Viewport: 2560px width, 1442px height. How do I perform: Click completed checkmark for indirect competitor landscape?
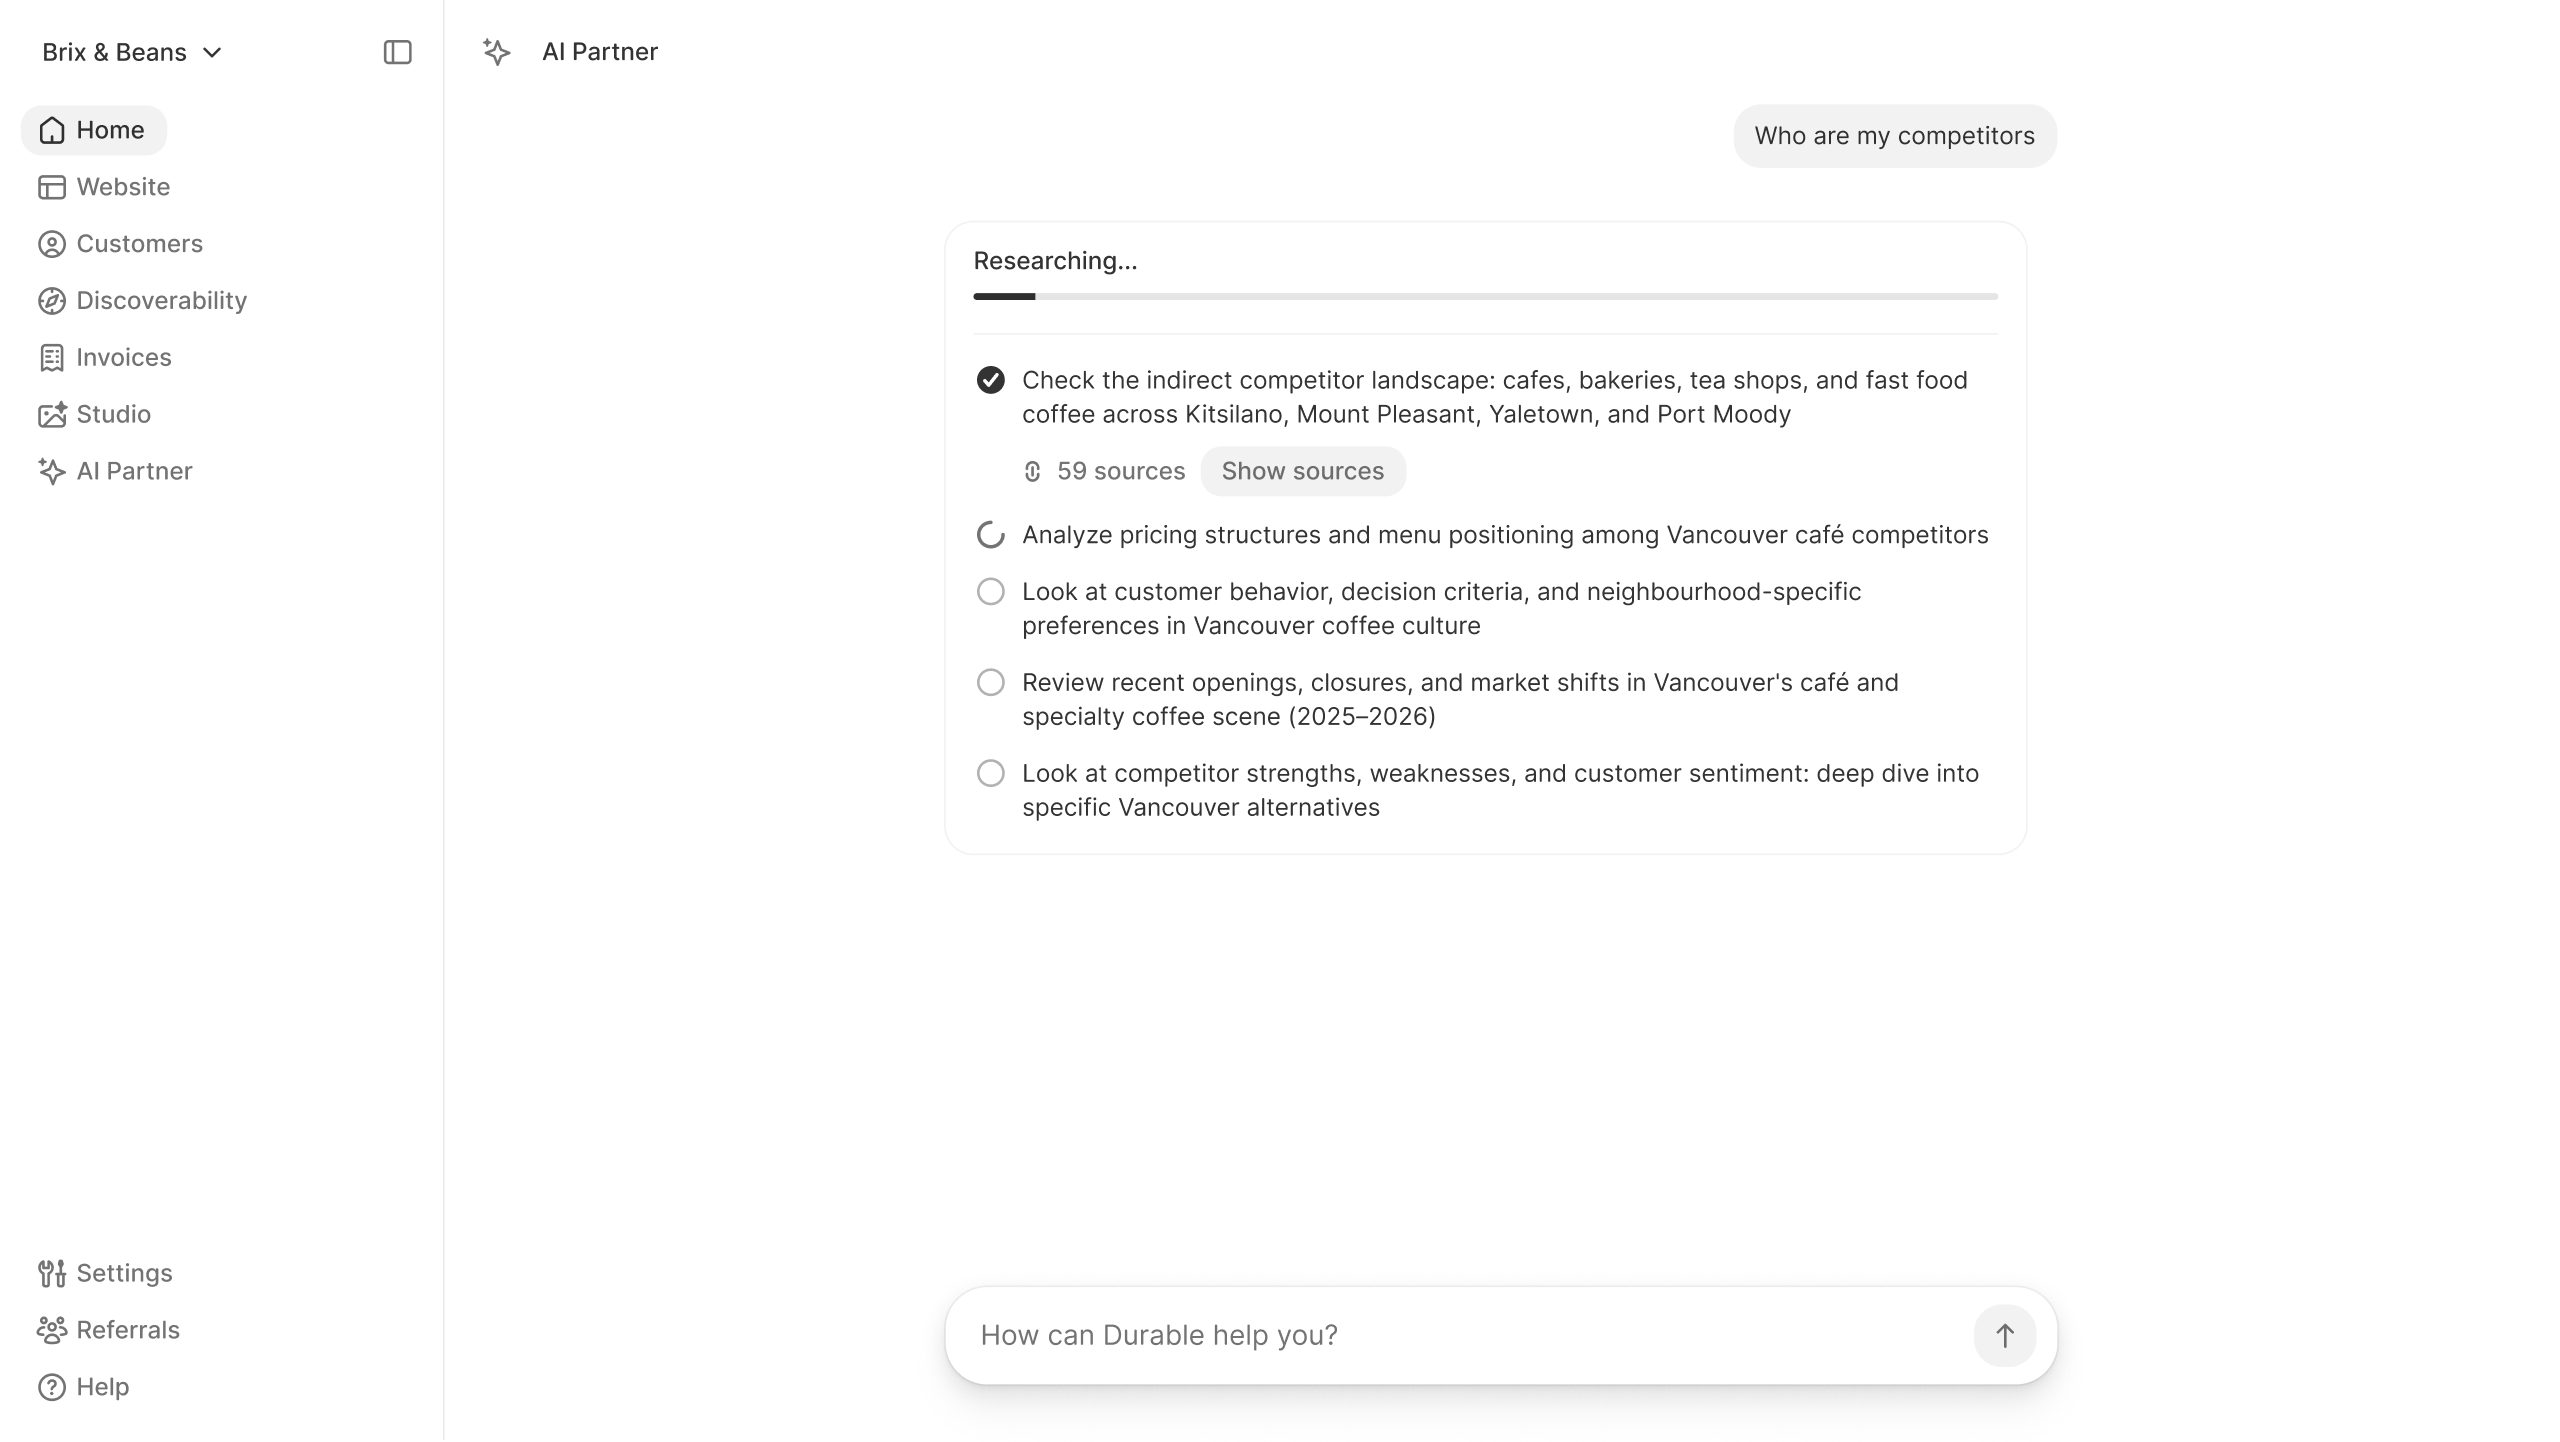click(x=990, y=380)
